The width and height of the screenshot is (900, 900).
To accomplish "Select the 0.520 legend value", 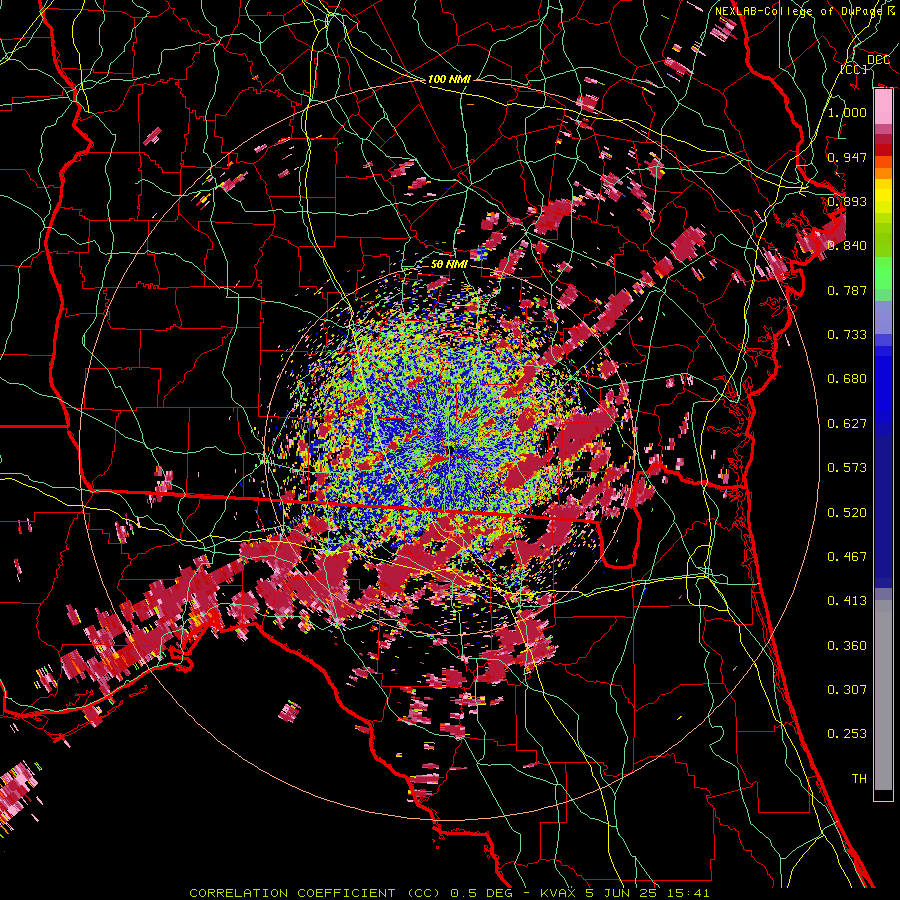I will point(847,513).
